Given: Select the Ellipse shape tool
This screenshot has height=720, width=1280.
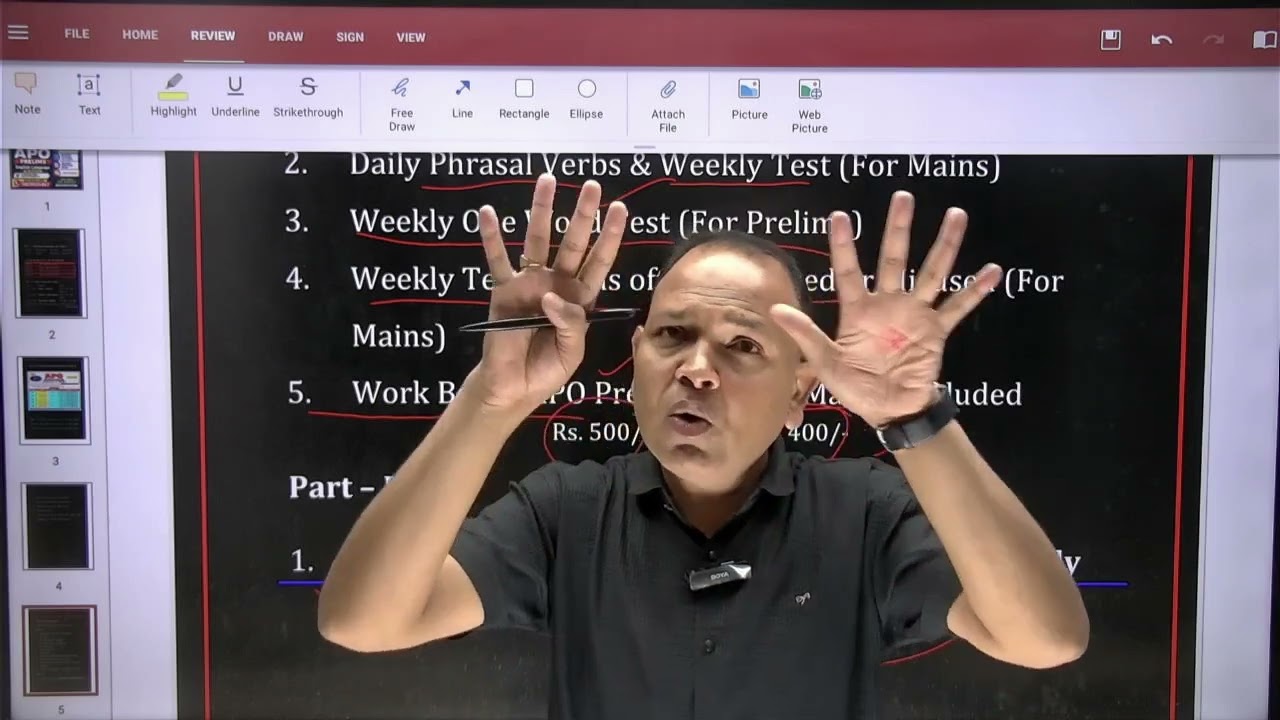Looking at the screenshot, I should pyautogui.click(x=586, y=98).
